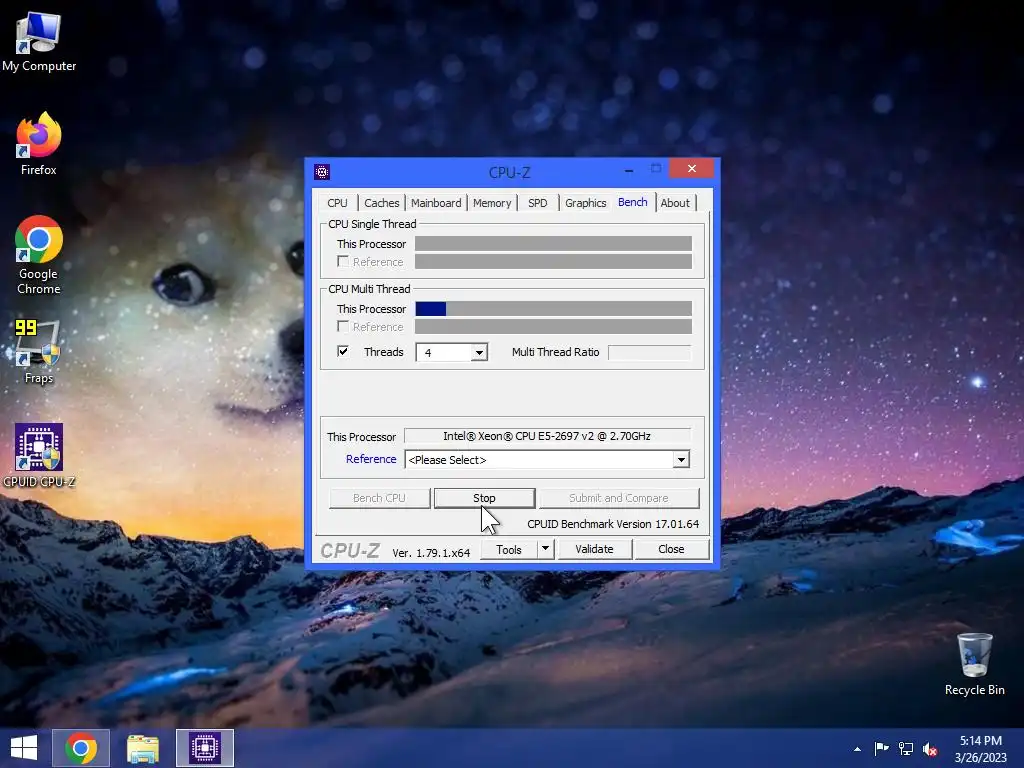The height and width of the screenshot is (768, 1024).
Task: Open the Graphics tab
Action: coord(585,203)
